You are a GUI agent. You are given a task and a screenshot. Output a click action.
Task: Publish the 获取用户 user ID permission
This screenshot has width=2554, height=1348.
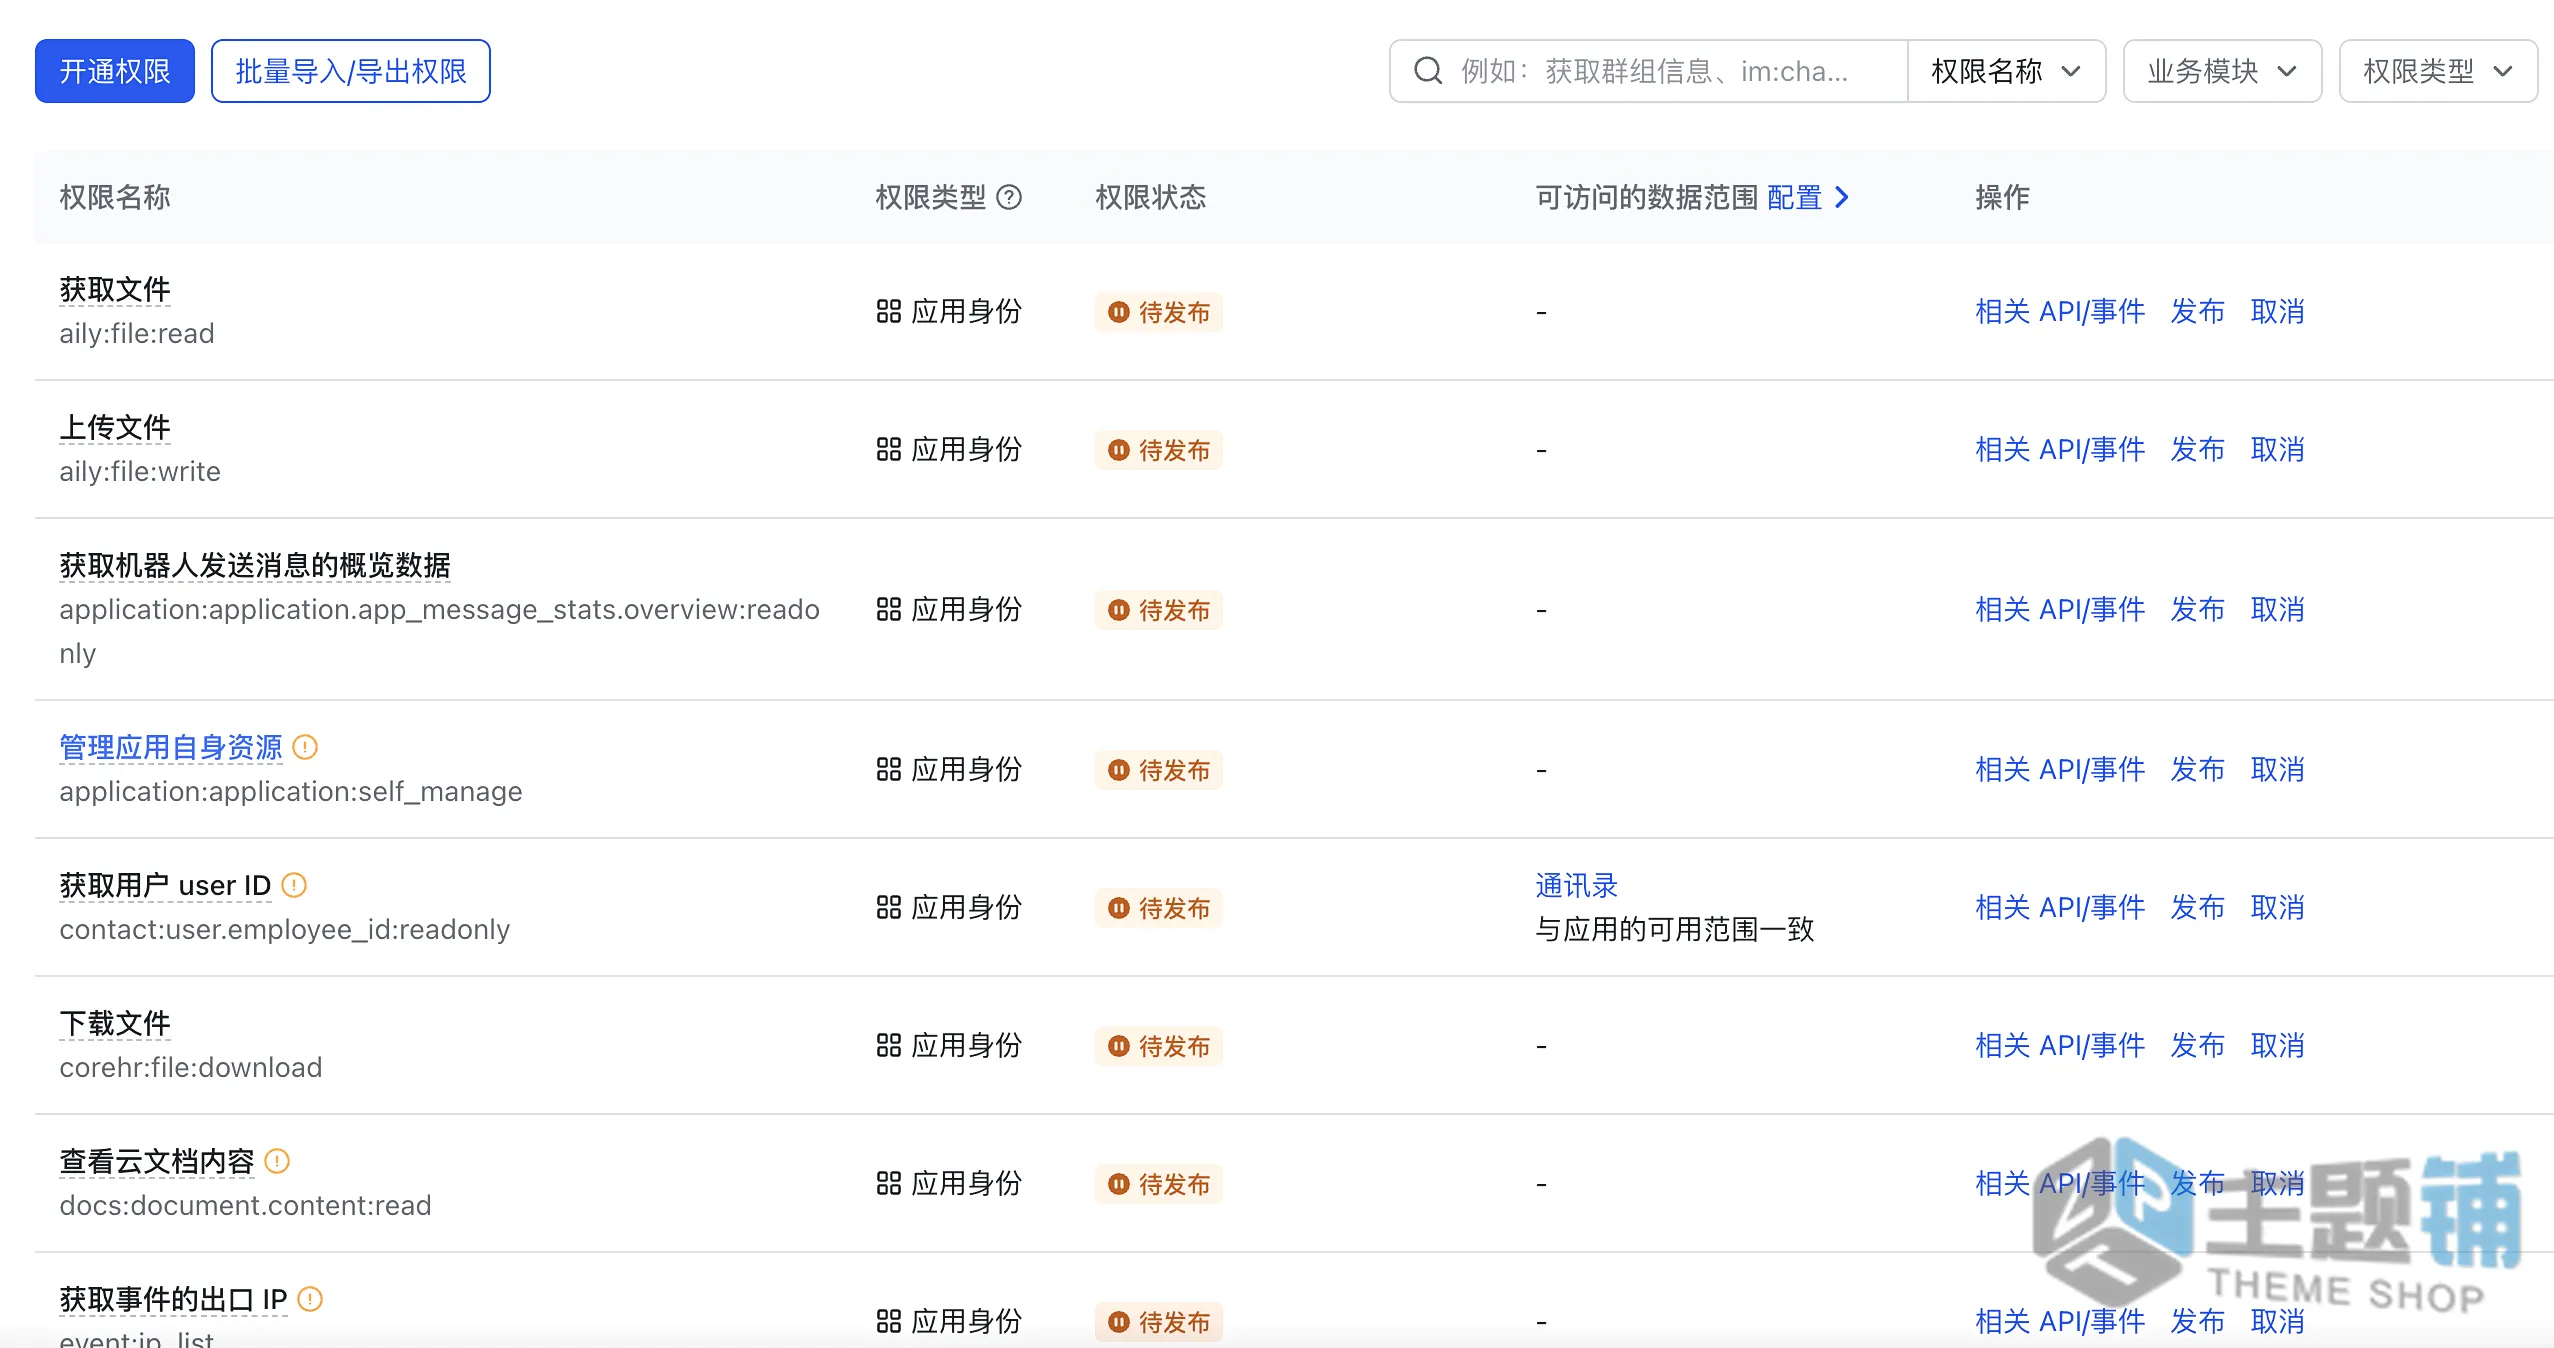(2197, 907)
